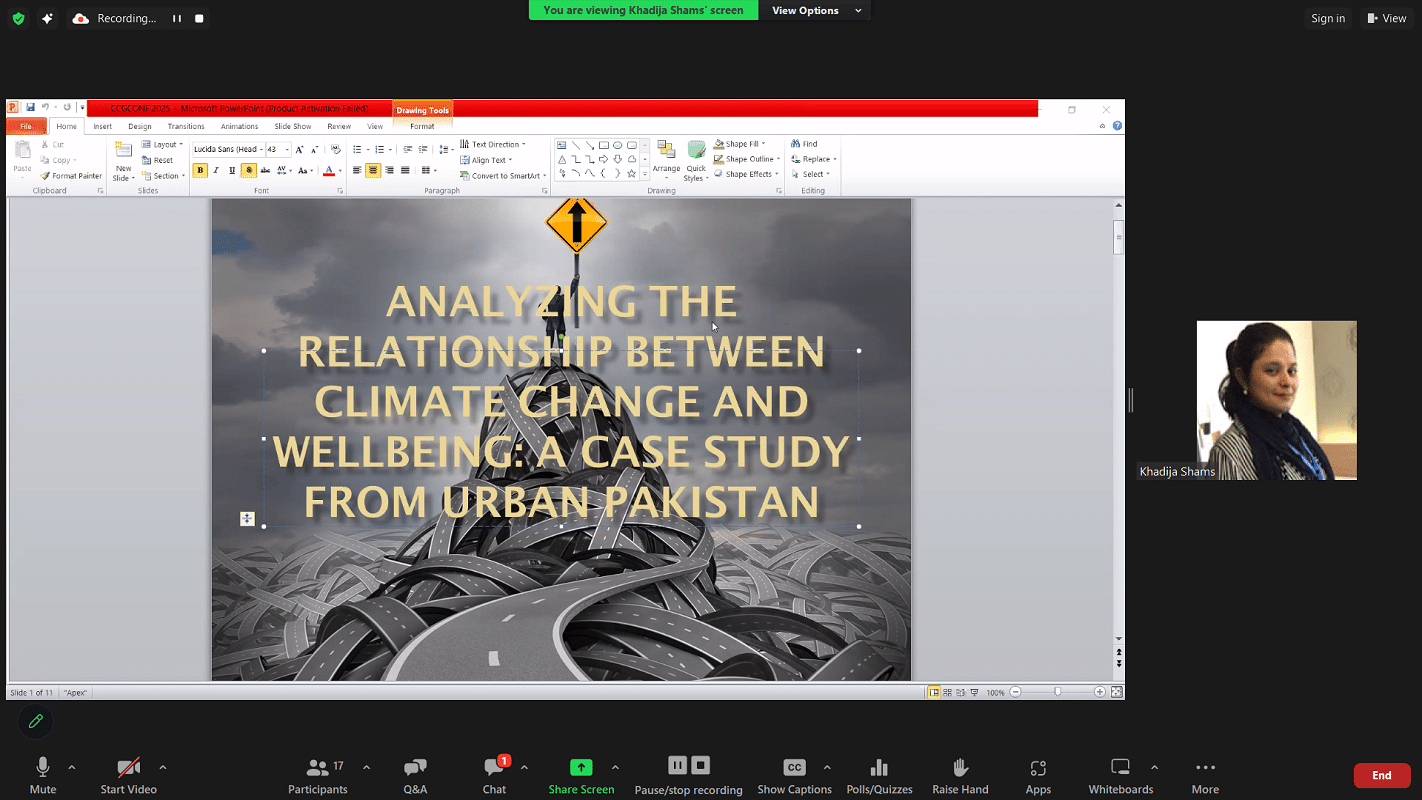The image size is (1422, 800).
Task: Toggle Start Video camera
Action: click(128, 768)
